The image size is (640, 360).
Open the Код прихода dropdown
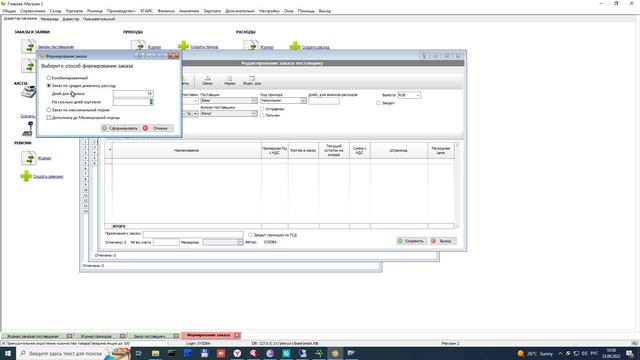303,100
